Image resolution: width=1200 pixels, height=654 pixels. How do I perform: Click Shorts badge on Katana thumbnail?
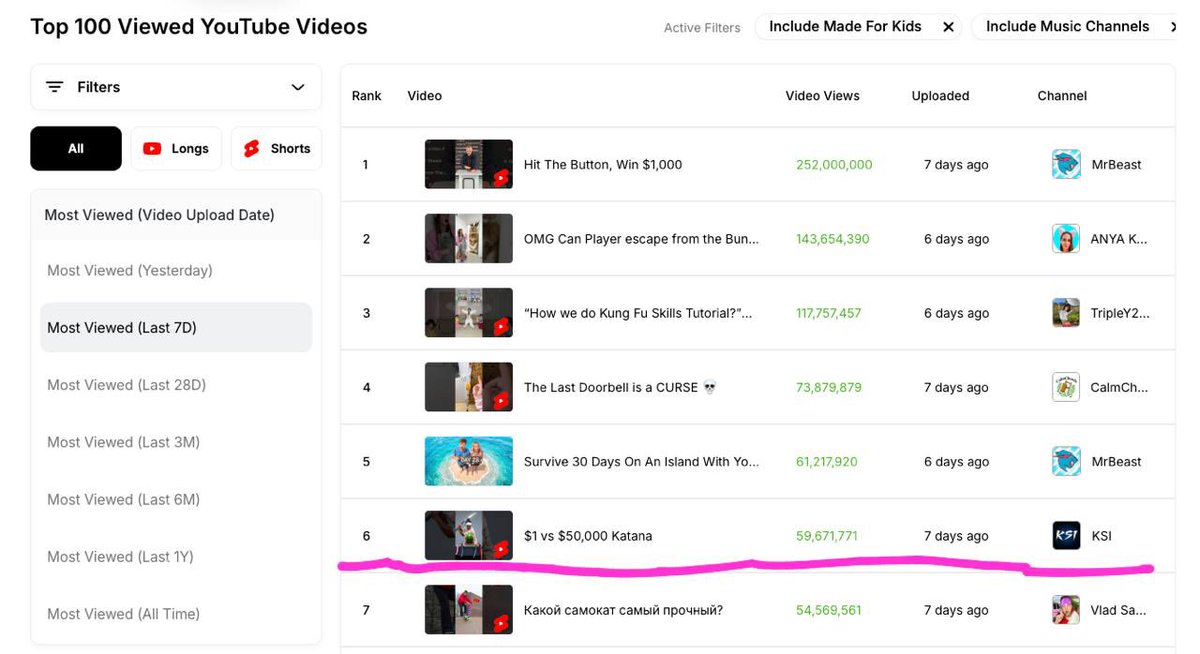(x=501, y=549)
